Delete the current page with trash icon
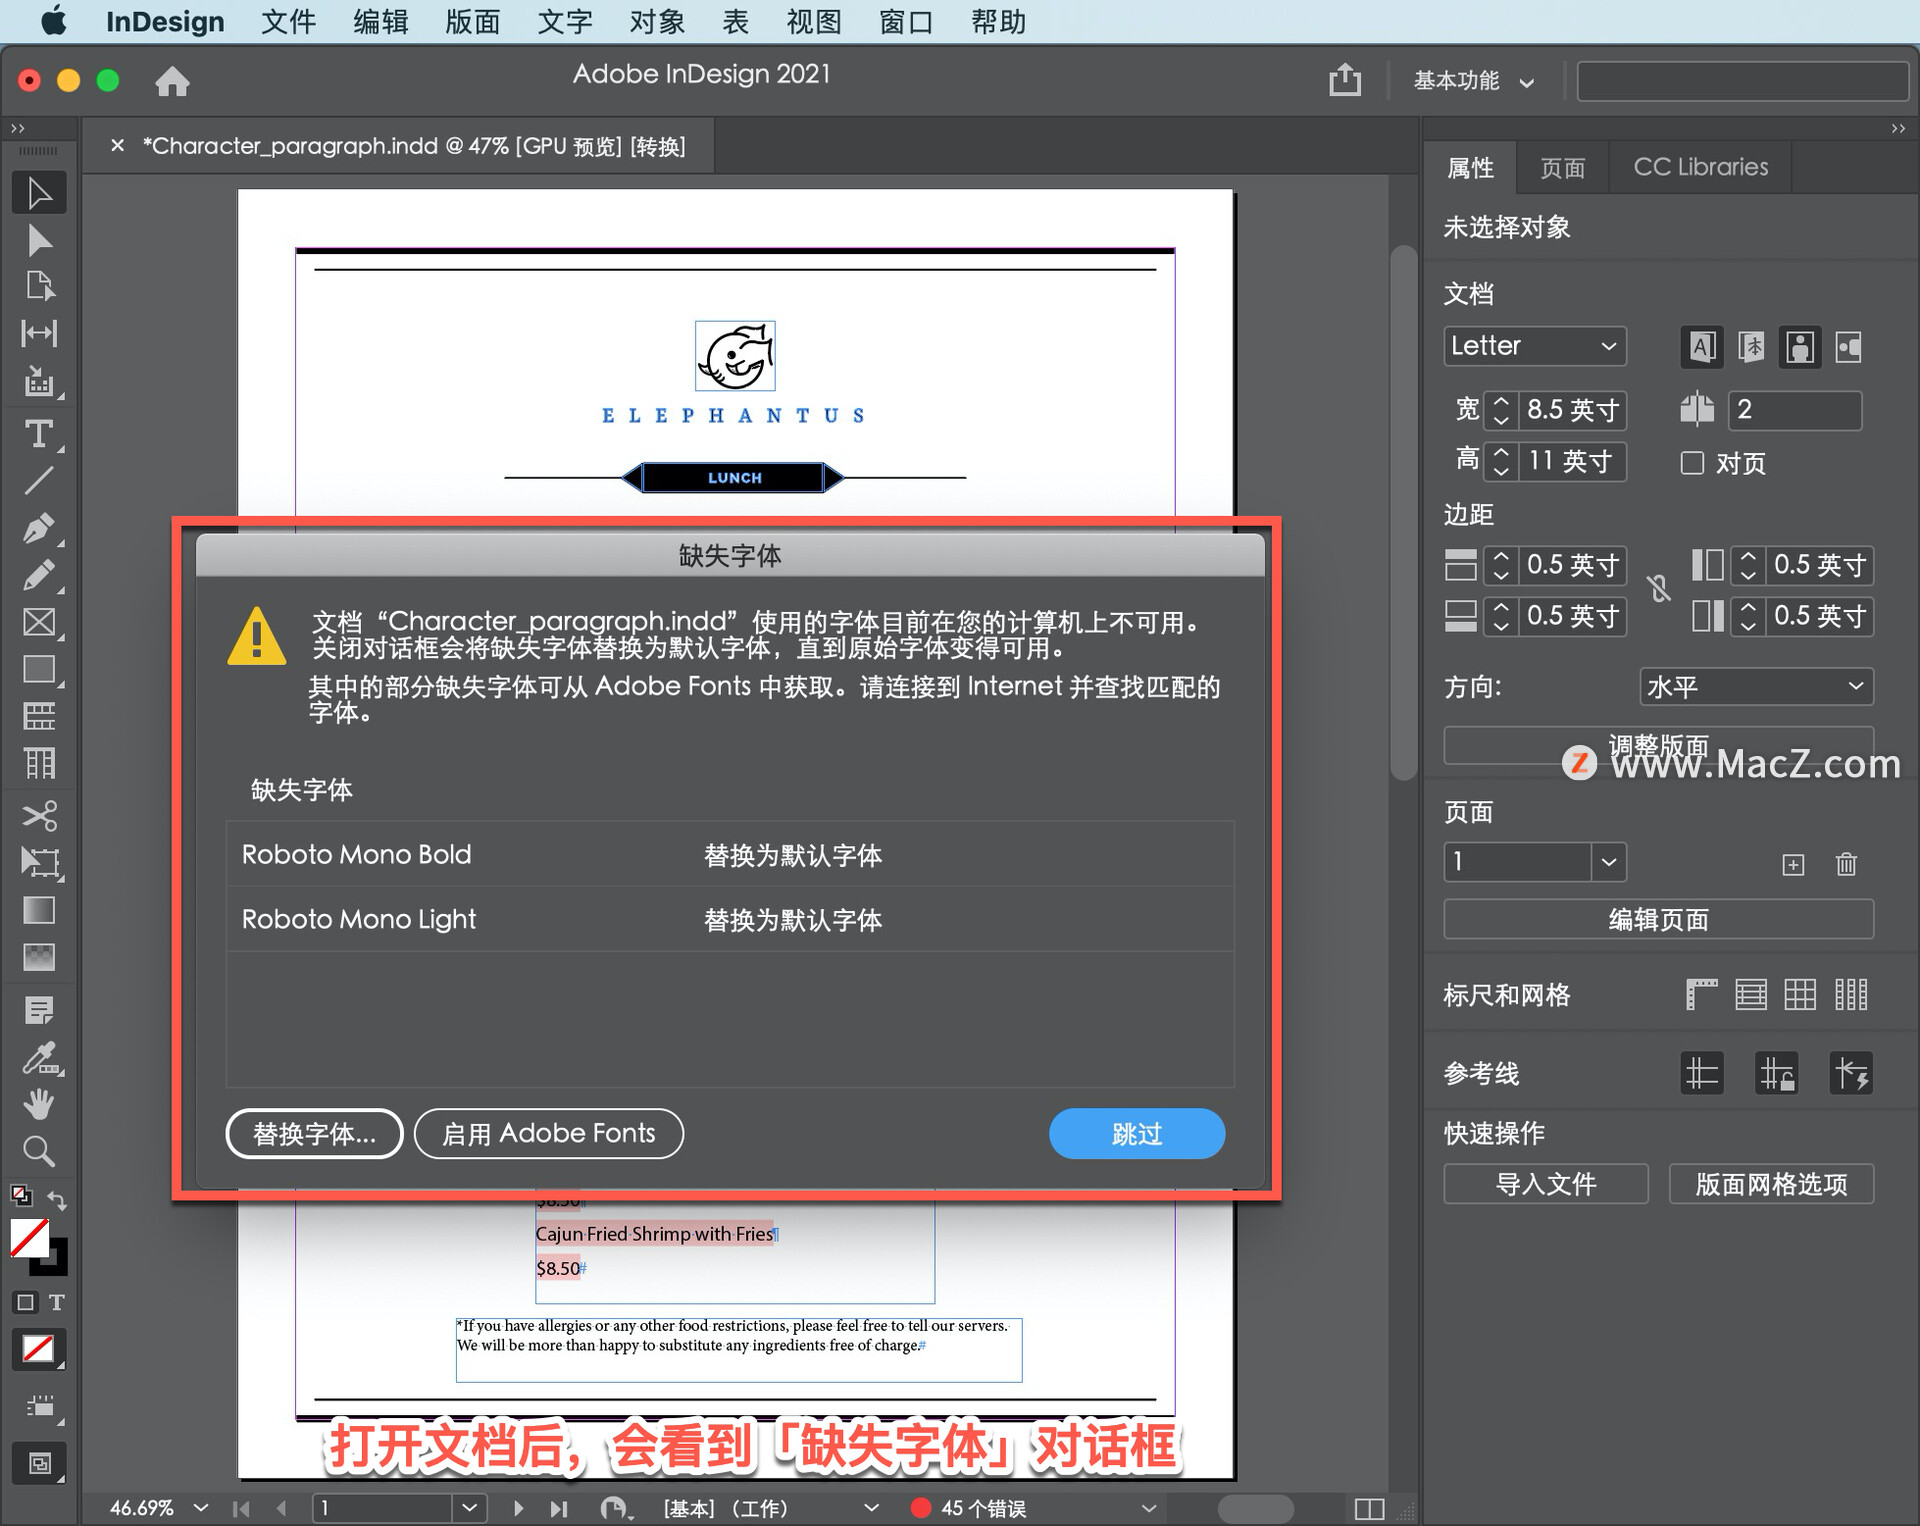This screenshot has height=1526, width=1920. click(x=1846, y=863)
